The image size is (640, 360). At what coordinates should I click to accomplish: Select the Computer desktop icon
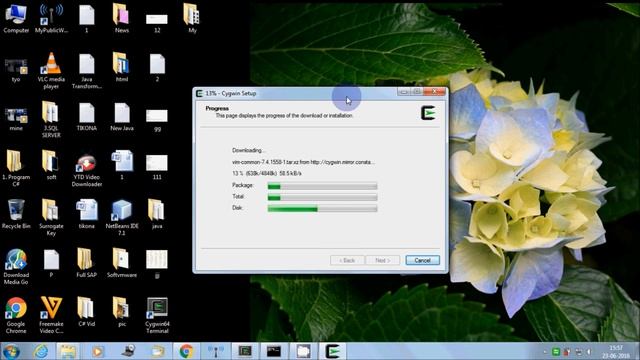point(16,19)
